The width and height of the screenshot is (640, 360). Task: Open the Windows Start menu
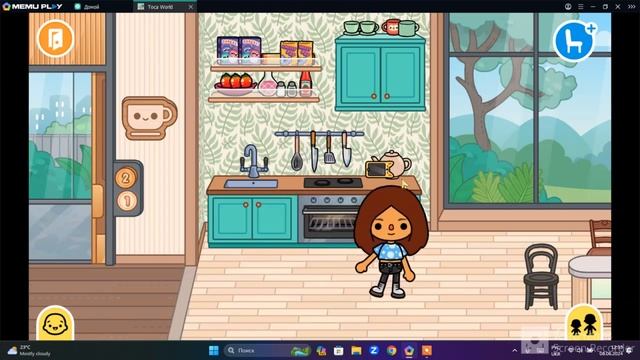(213, 351)
